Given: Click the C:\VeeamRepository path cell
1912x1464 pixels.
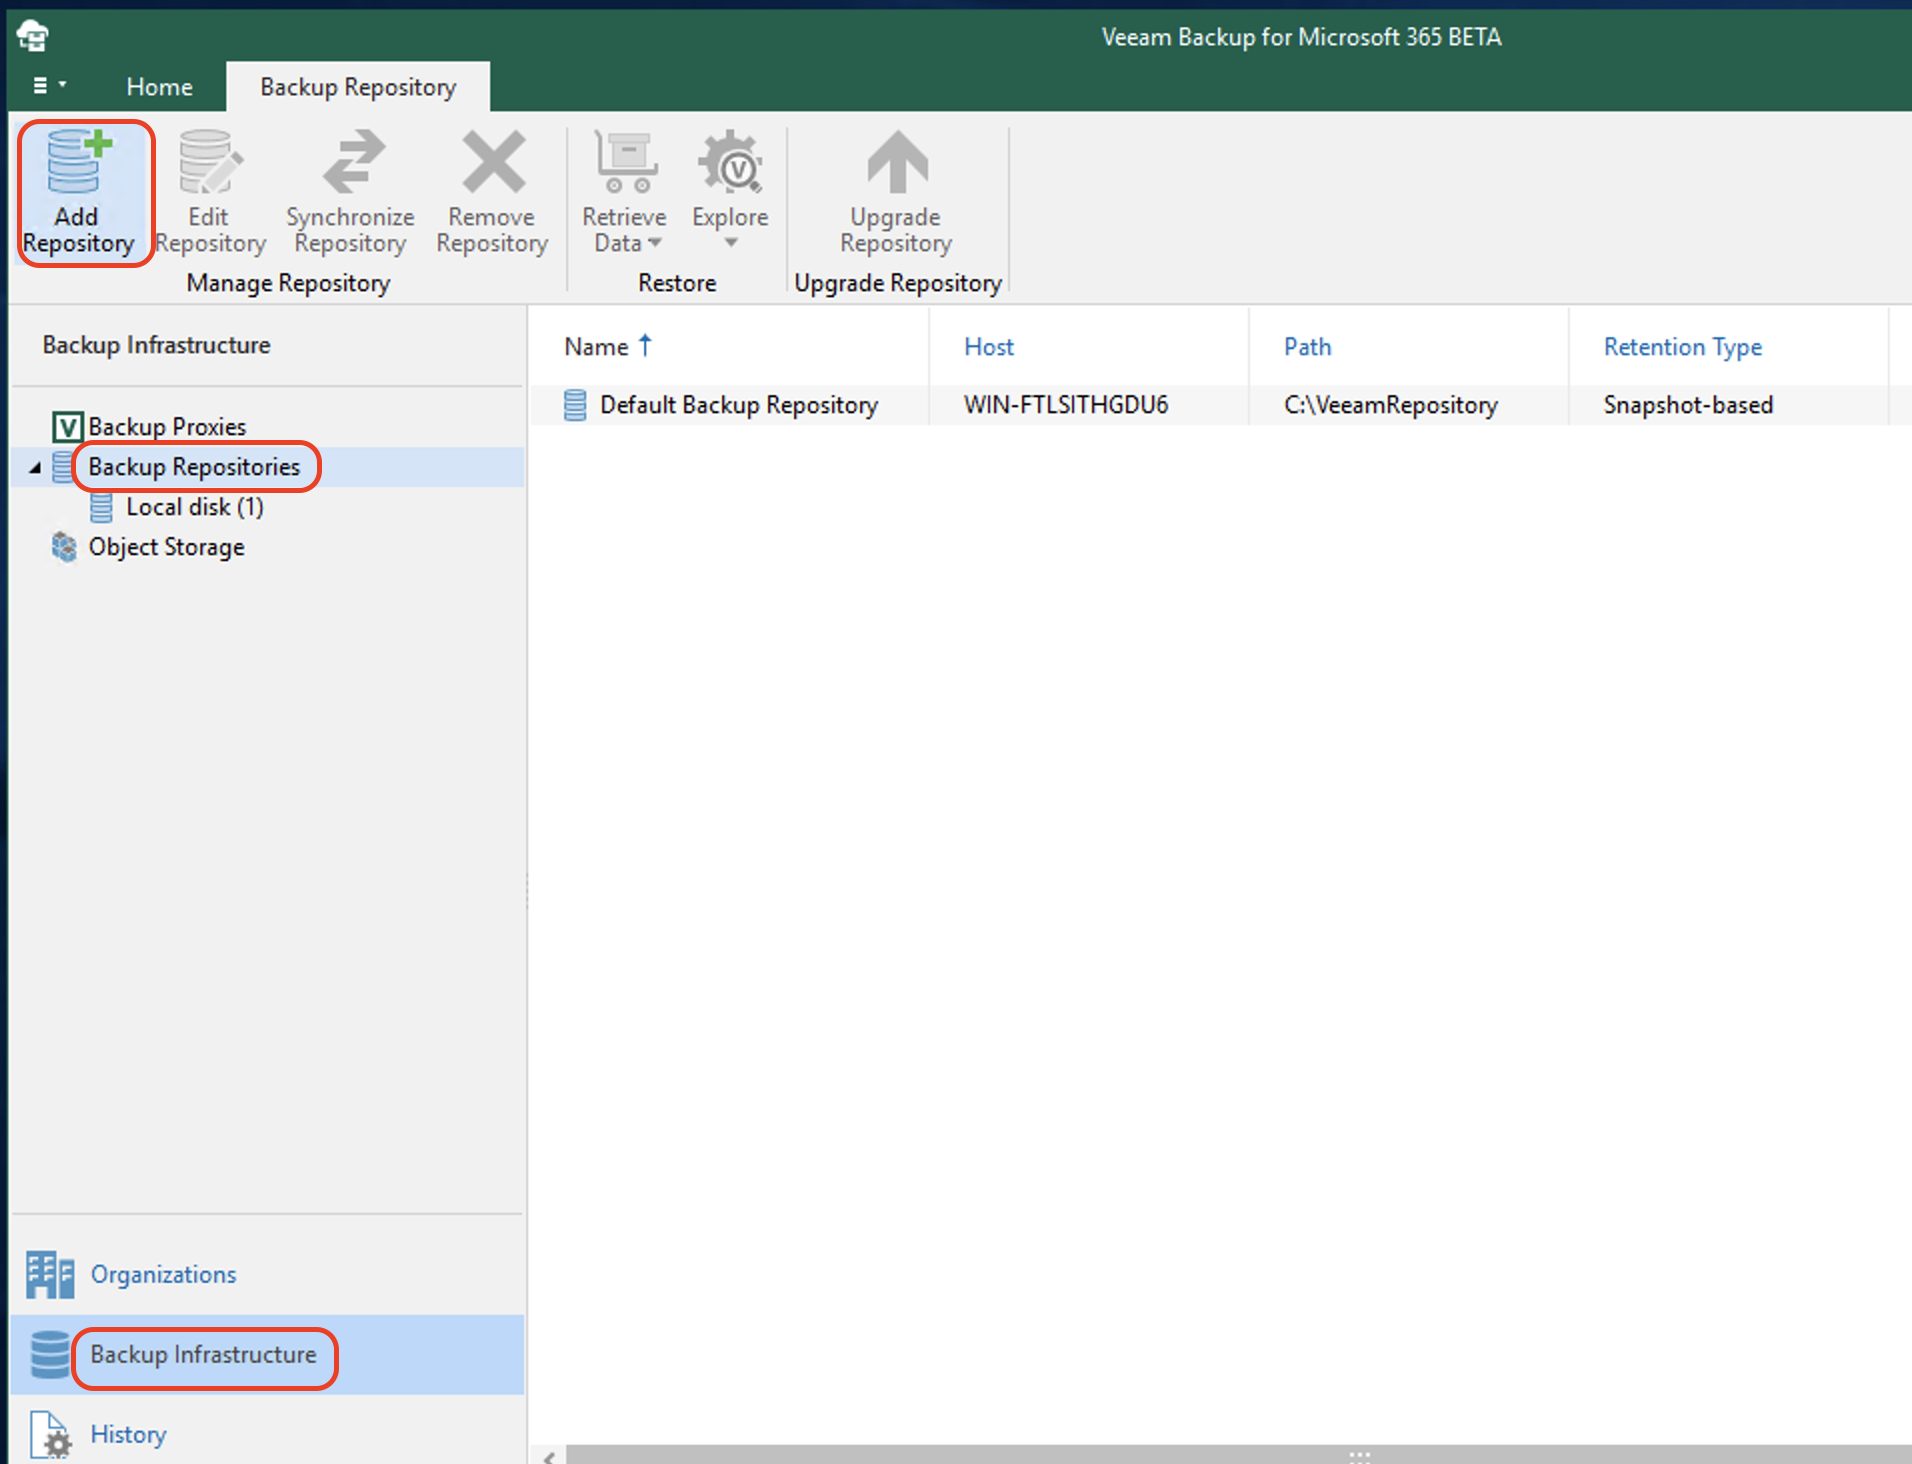Looking at the screenshot, I should click(x=1391, y=405).
